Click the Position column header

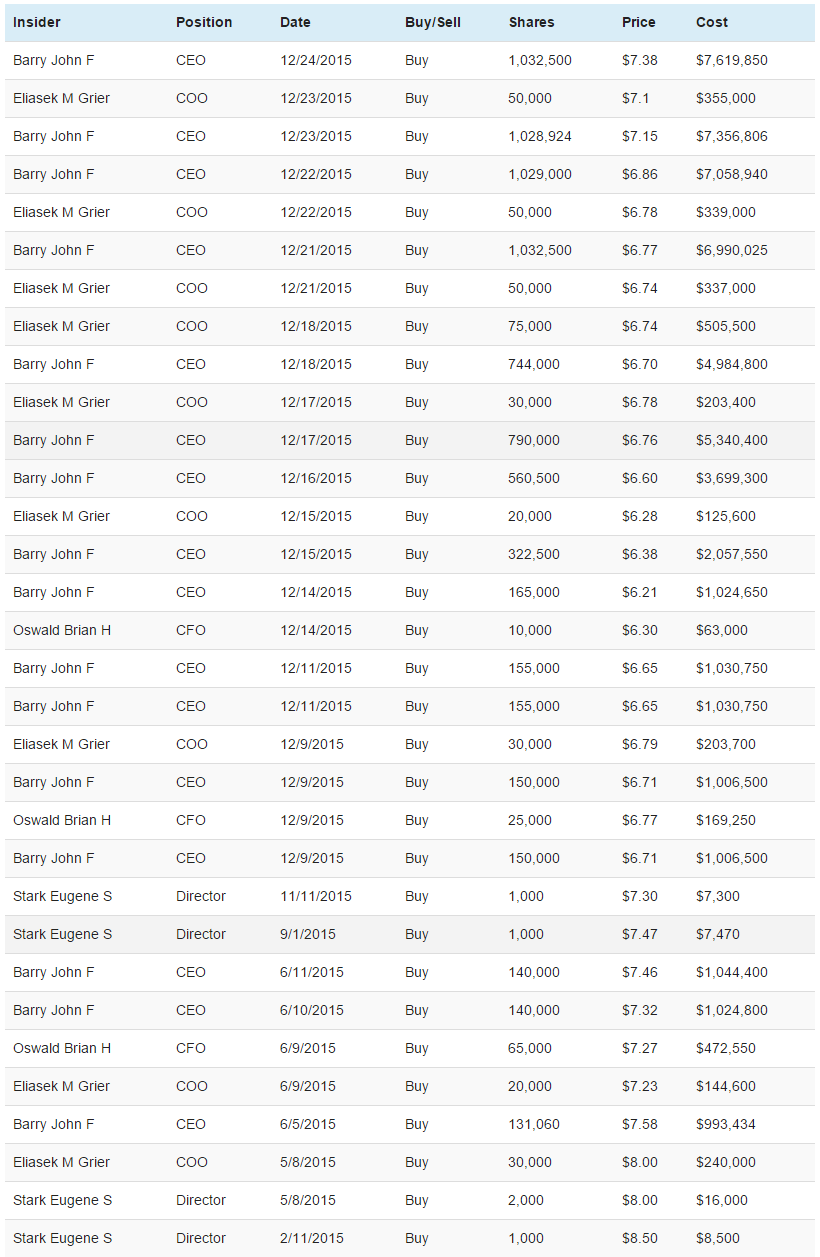click(204, 22)
